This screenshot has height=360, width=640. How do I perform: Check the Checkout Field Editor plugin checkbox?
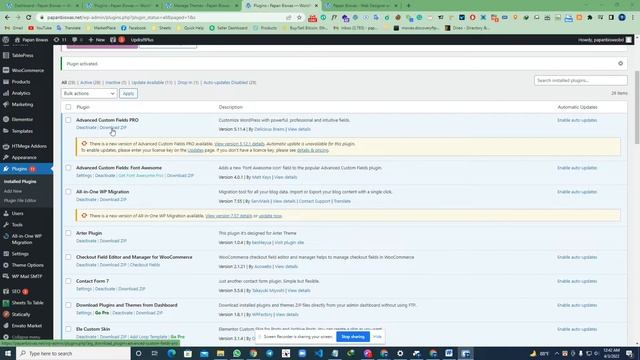68,257
